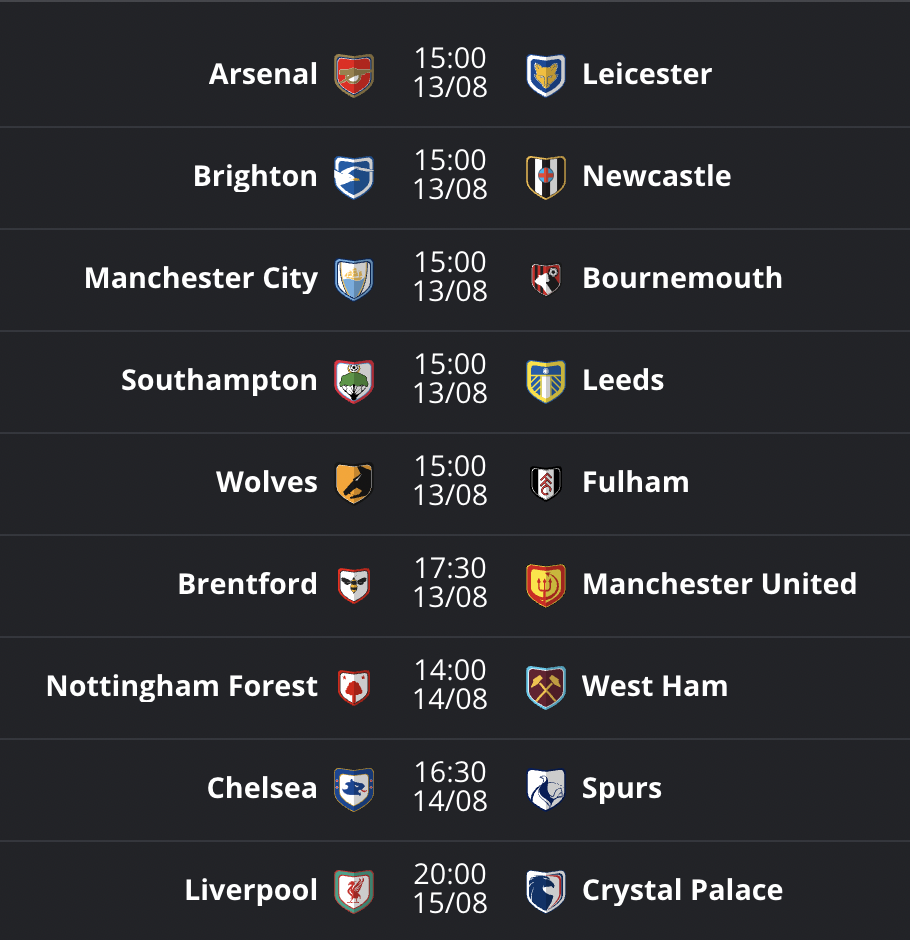The image size is (910, 940).
Task: Click the Crystal Palace team name
Action: click(682, 888)
